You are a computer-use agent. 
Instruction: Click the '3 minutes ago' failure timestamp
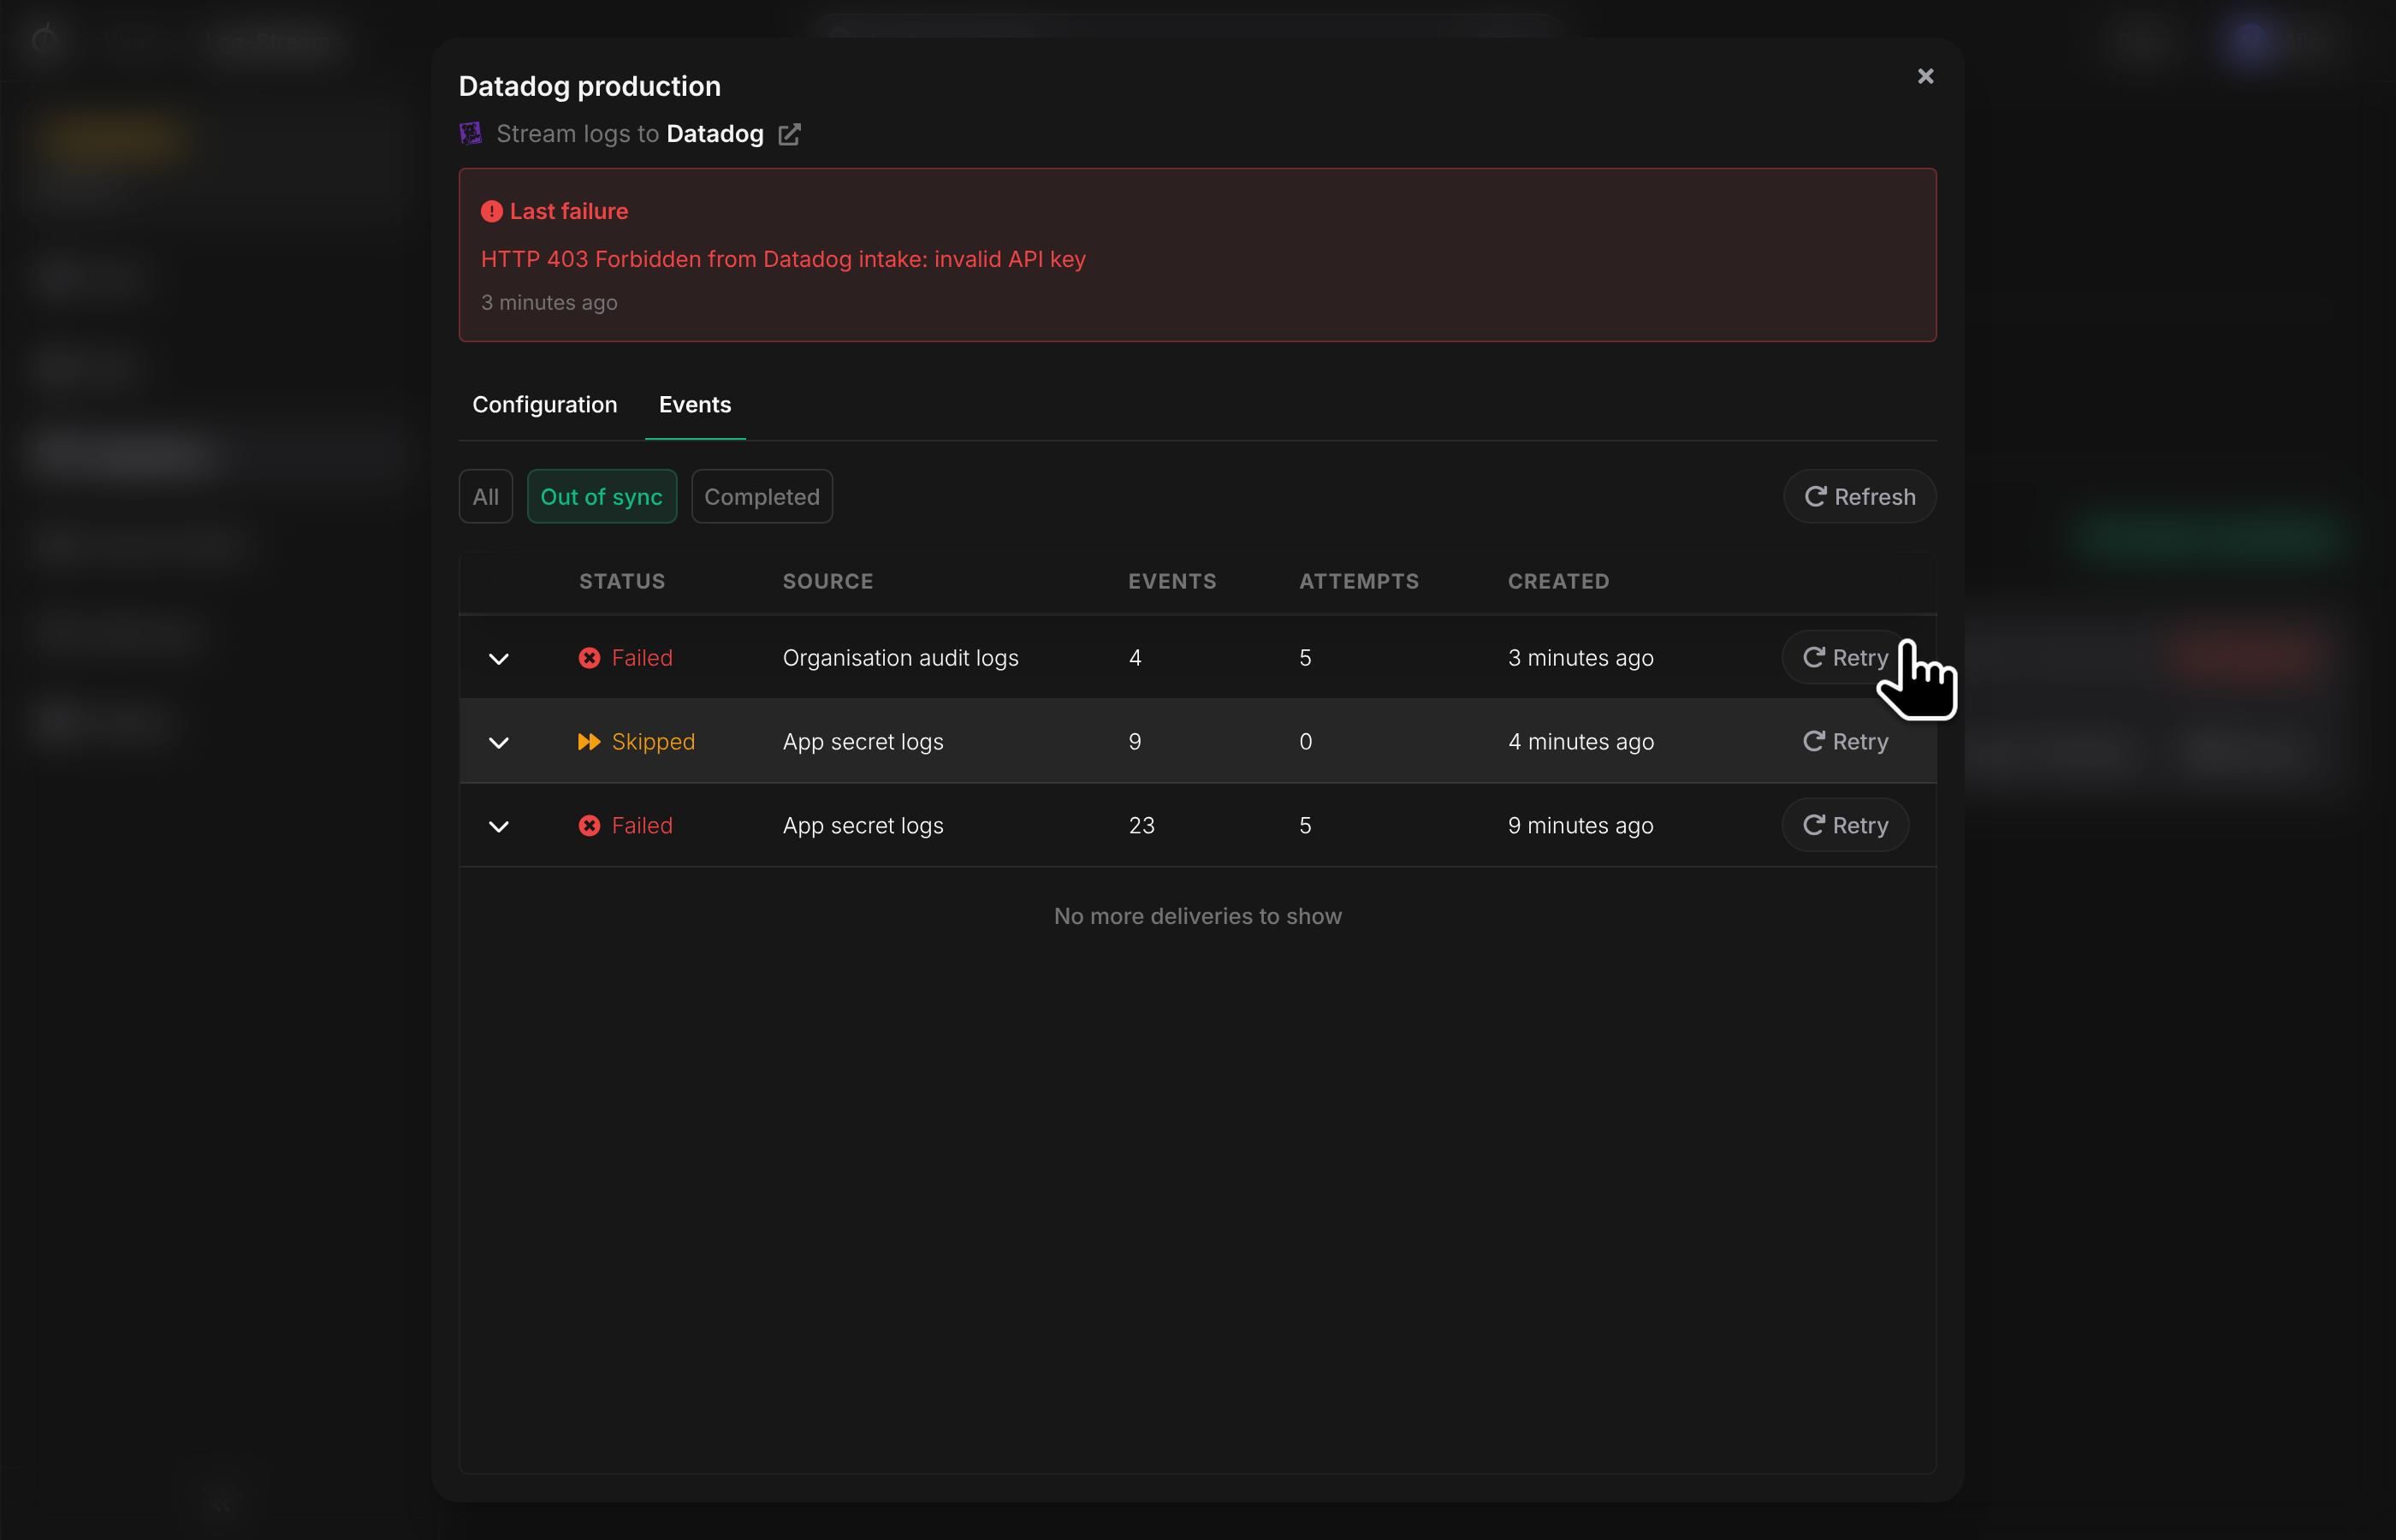coord(549,303)
